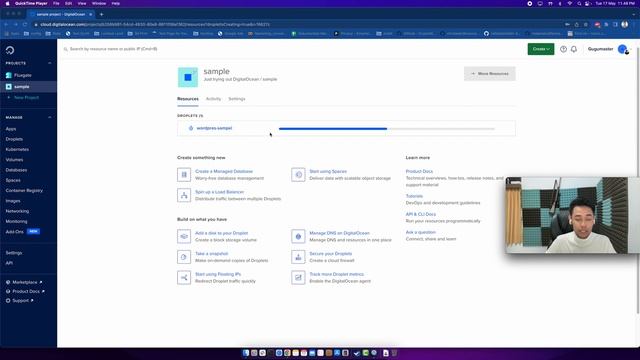Click the Create a Managed Database icon
The image size is (640, 360).
point(184,175)
